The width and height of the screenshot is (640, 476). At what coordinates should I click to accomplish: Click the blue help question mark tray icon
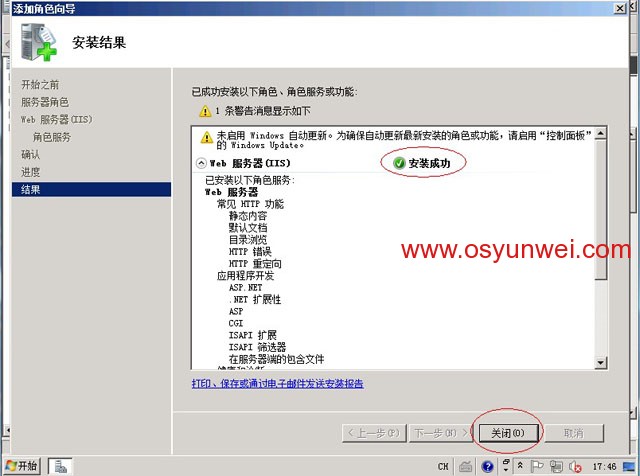pyautogui.click(x=487, y=466)
